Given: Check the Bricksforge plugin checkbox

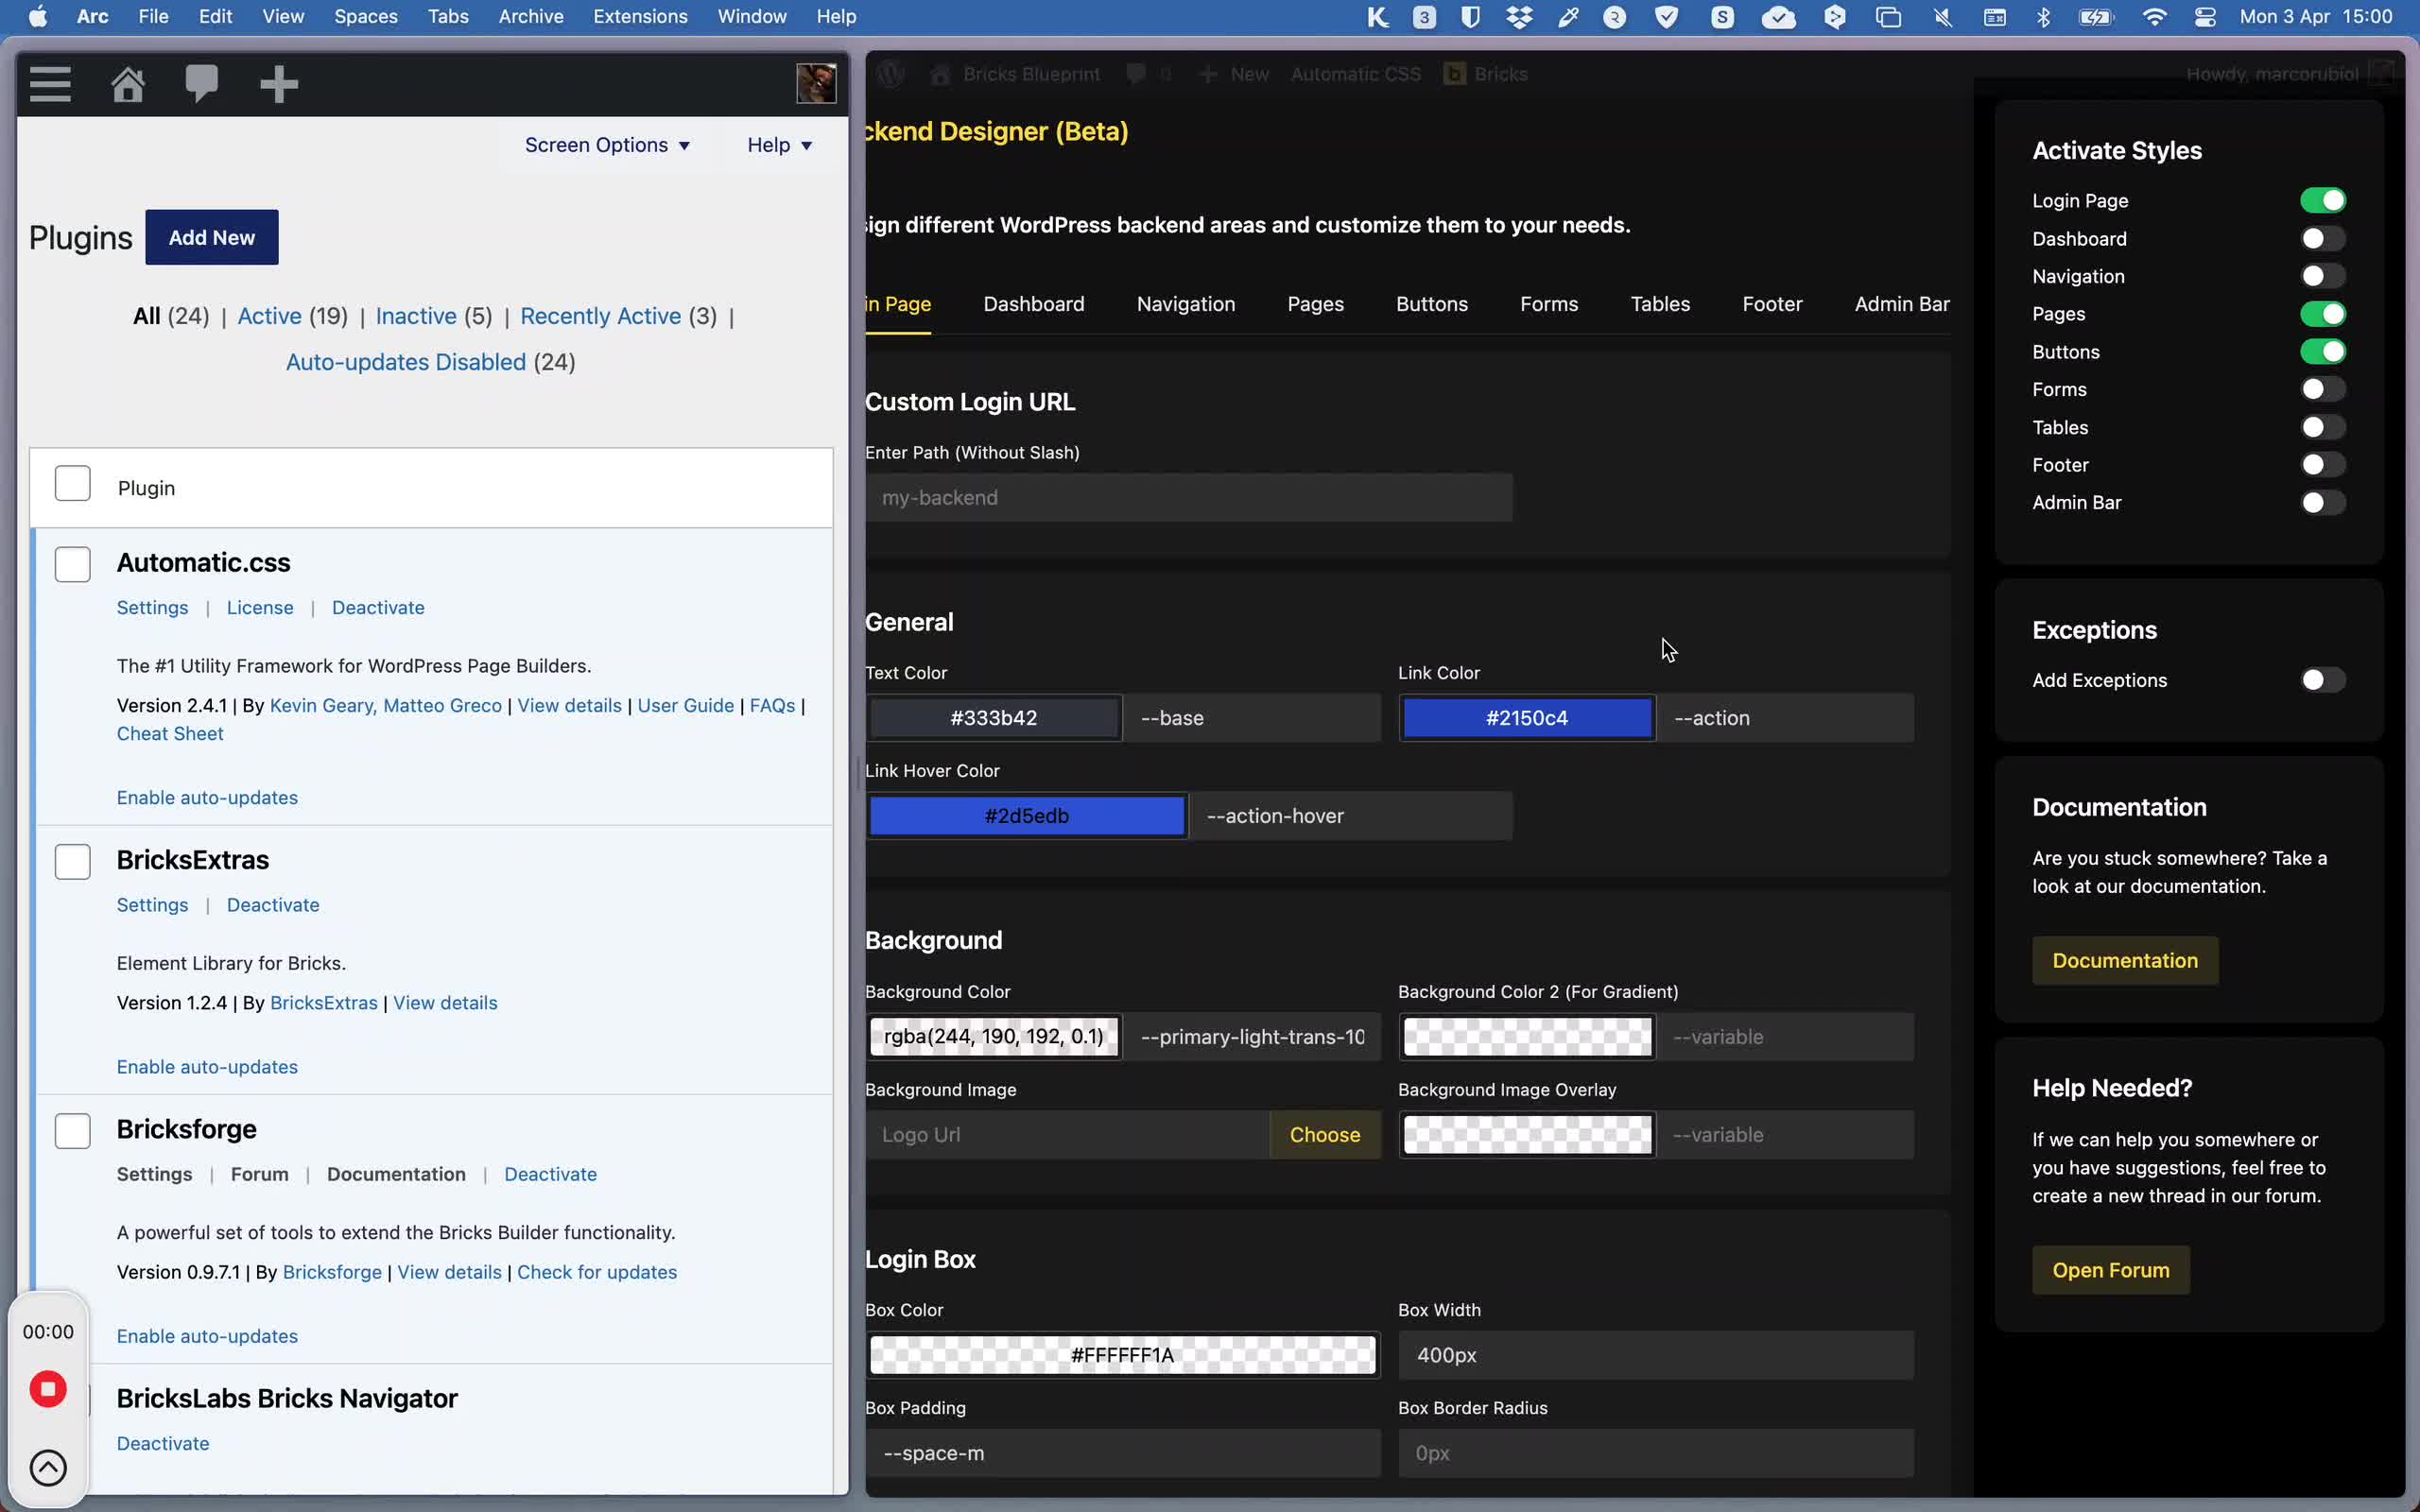Looking at the screenshot, I should click(72, 1131).
